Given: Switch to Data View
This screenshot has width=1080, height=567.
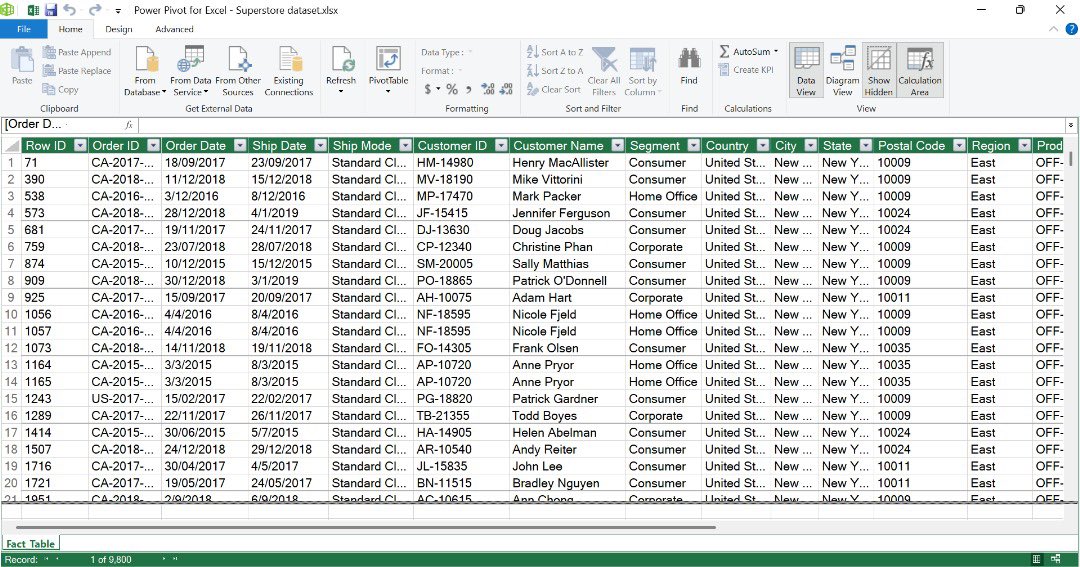Looking at the screenshot, I should tap(806, 71).
